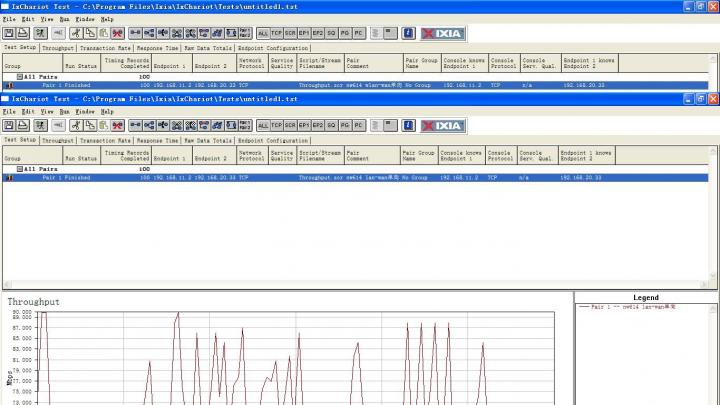Screen dimensions: 720x405
Task: Click Run test icon in upper window
Action: coord(40,33)
